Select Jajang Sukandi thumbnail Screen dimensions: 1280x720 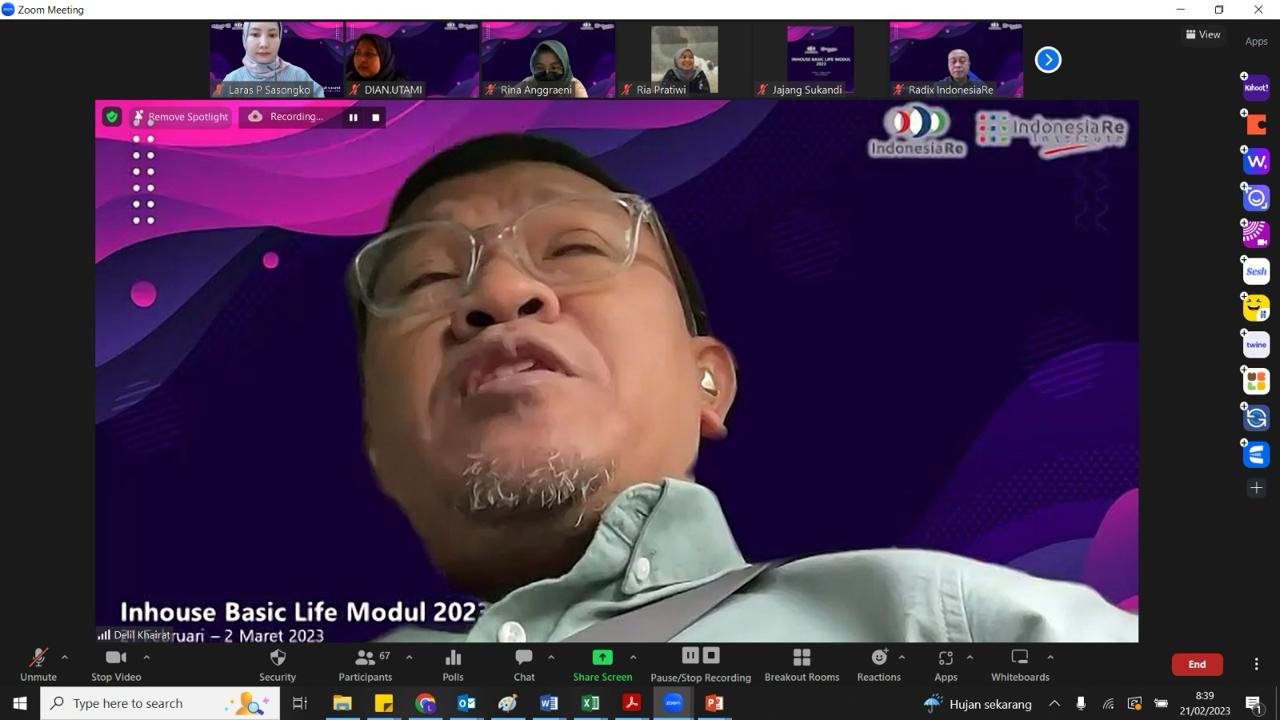[820, 60]
